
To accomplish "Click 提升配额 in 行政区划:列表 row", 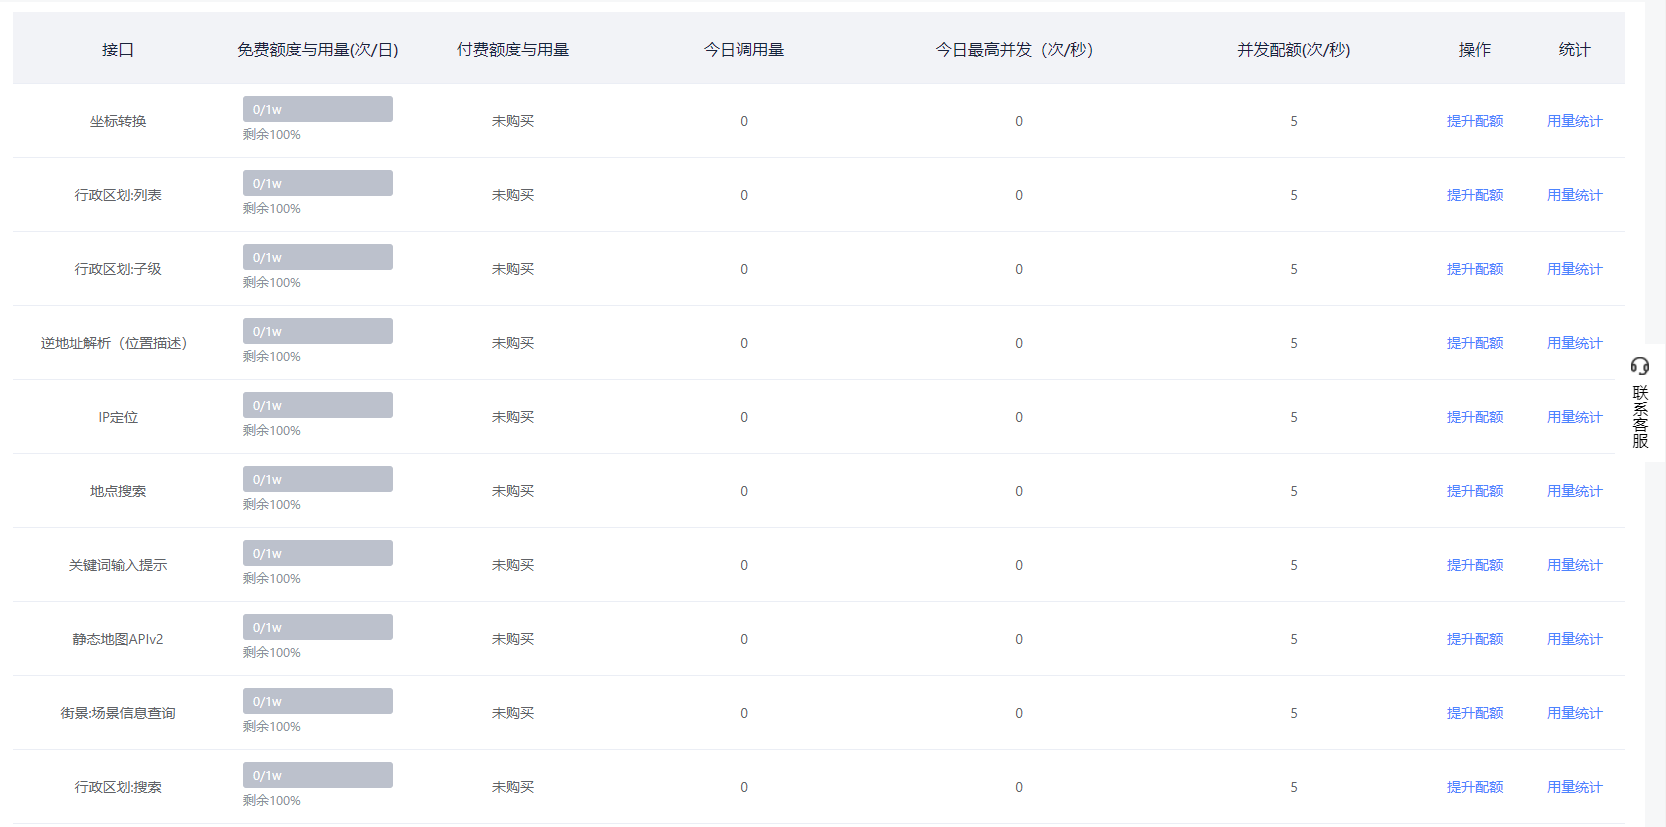I will (x=1475, y=195).
